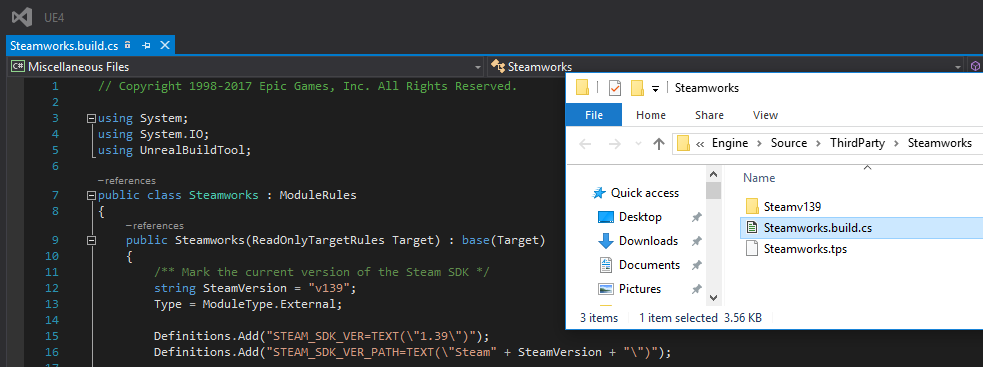Open the Share ribbon tab
The width and height of the screenshot is (983, 367).
(x=709, y=115)
